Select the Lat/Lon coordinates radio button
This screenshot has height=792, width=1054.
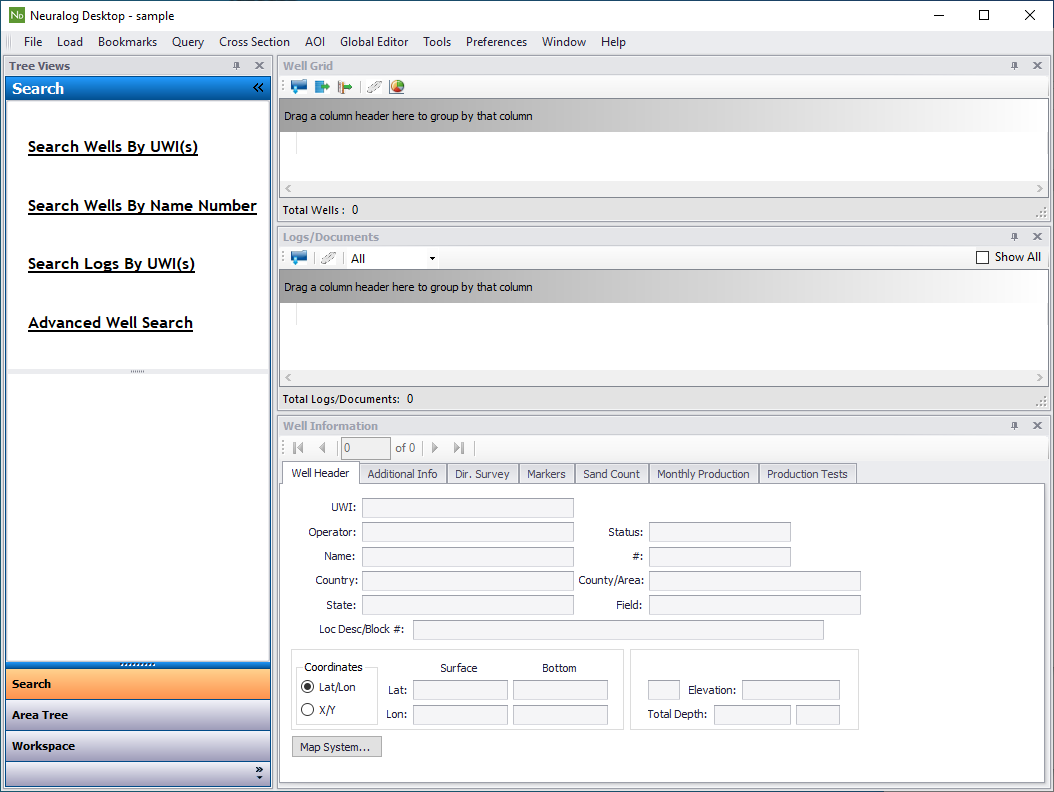308,686
